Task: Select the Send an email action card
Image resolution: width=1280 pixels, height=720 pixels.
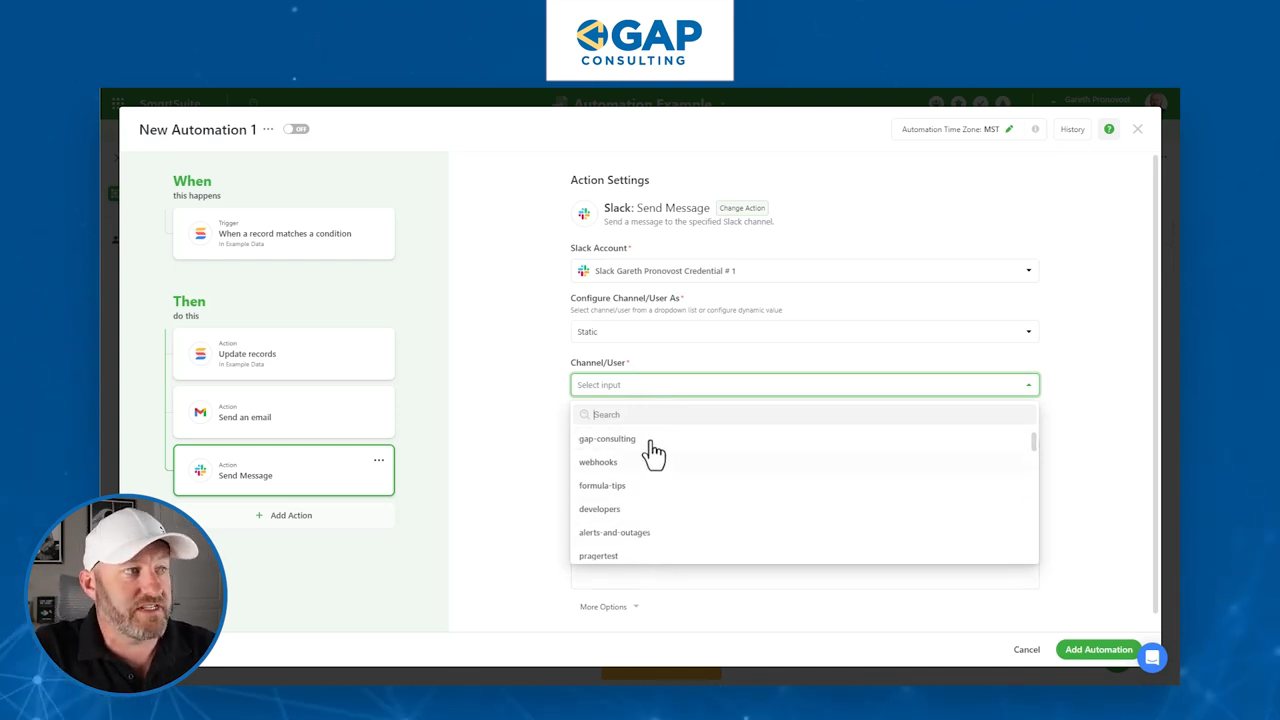Action: tap(284, 412)
